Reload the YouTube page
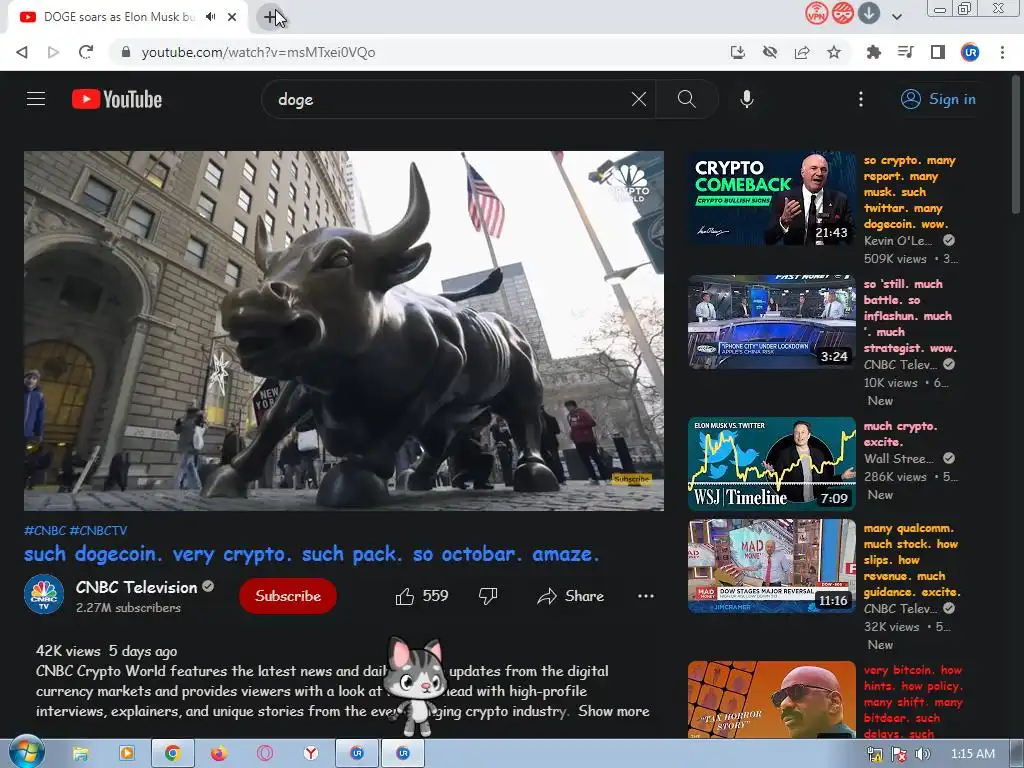This screenshot has height=768, width=1024. [86, 52]
